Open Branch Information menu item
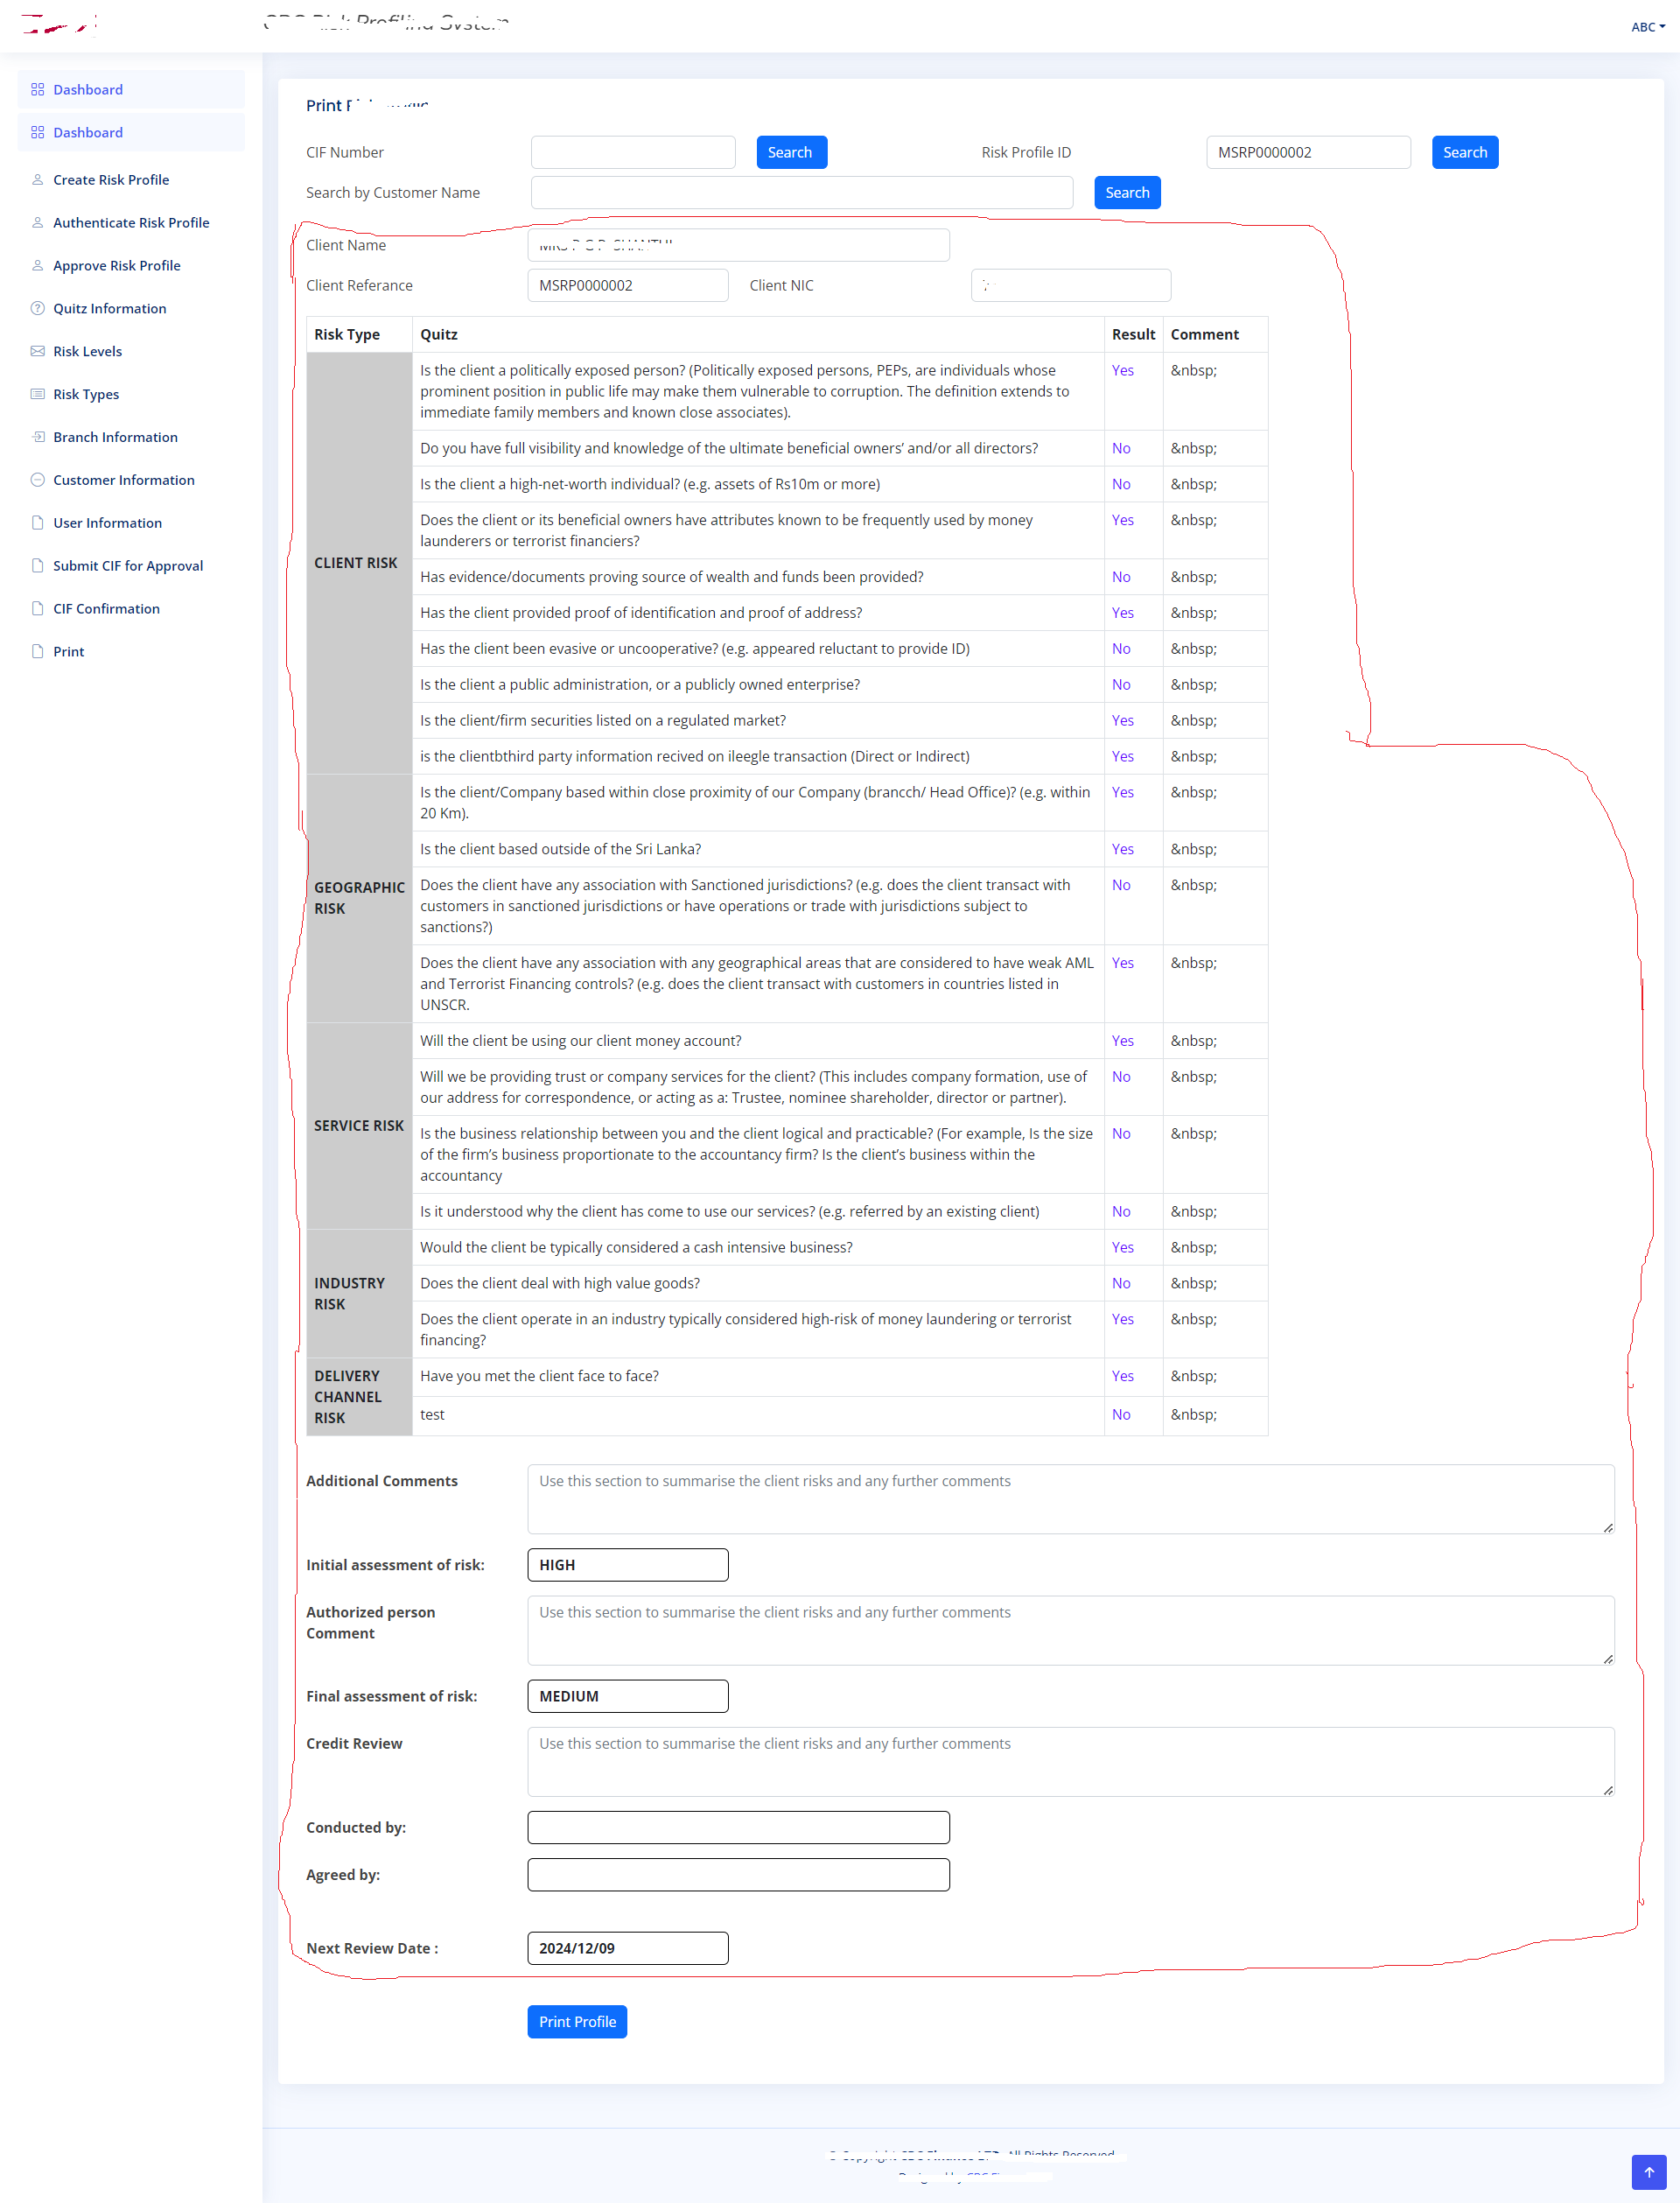Viewport: 1680px width, 2203px height. point(131,437)
